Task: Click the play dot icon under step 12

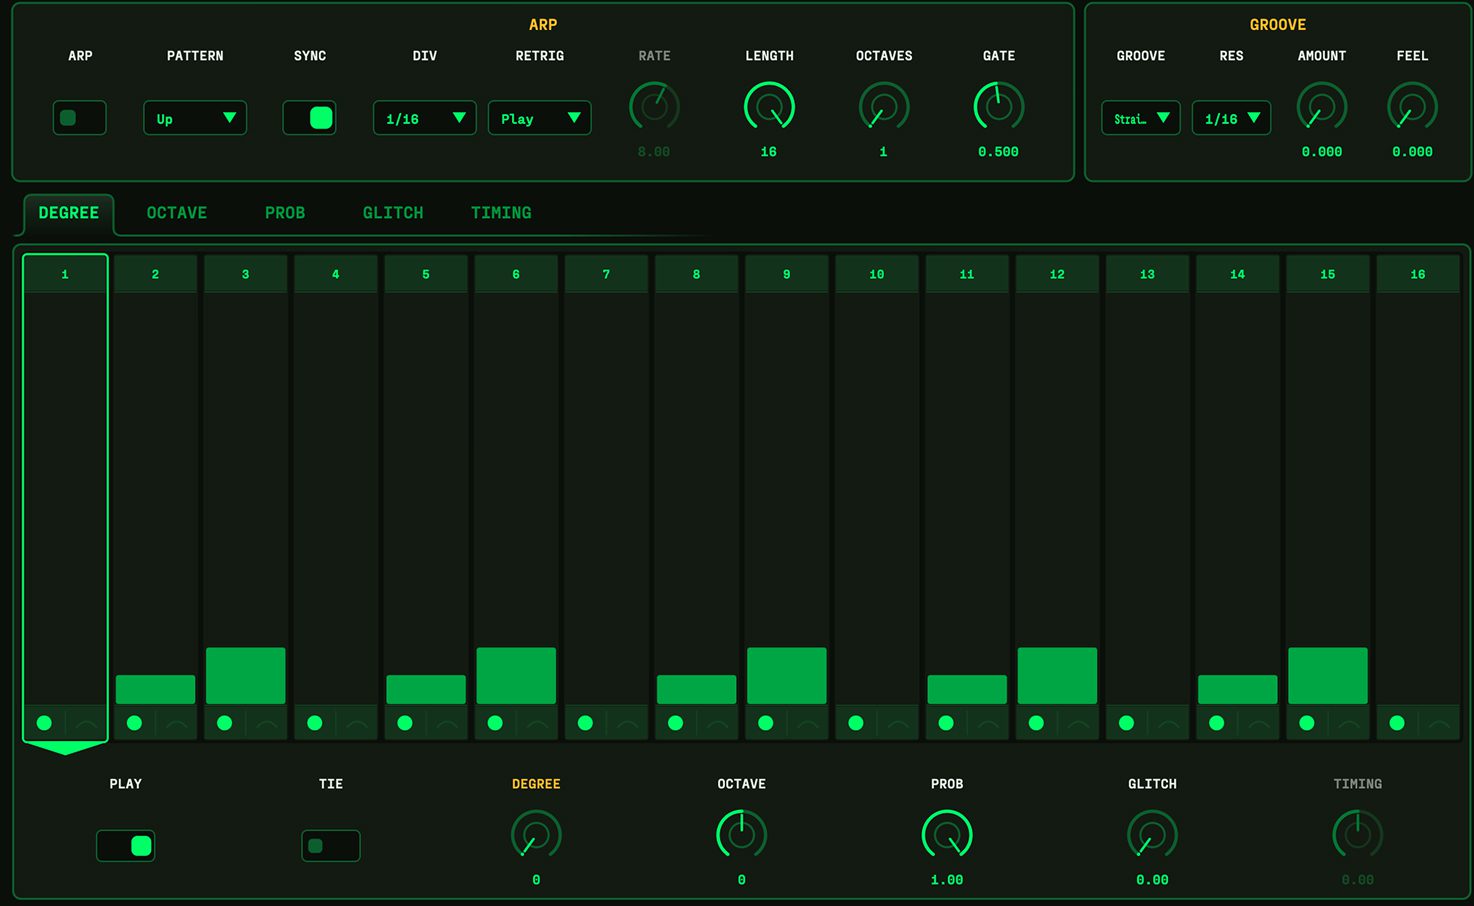Action: (x=1036, y=723)
